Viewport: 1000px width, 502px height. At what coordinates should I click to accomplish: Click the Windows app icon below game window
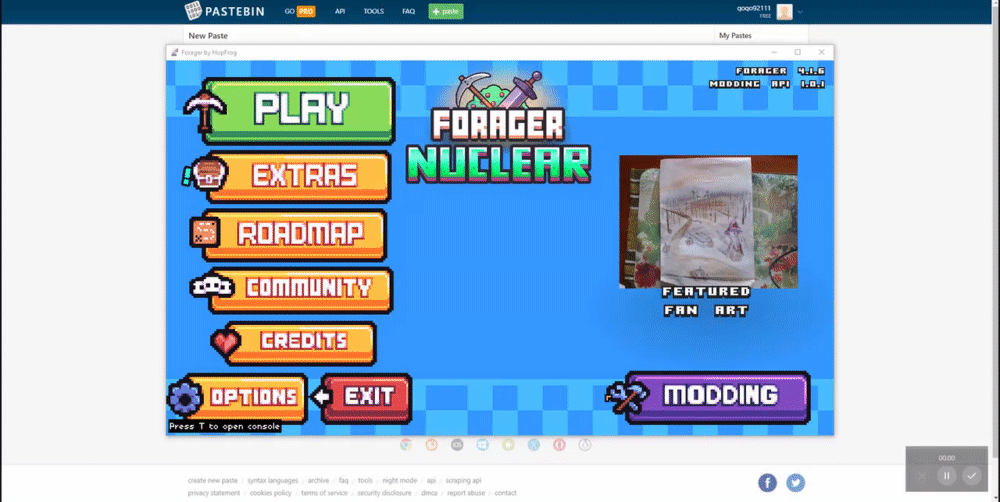pos(483,445)
